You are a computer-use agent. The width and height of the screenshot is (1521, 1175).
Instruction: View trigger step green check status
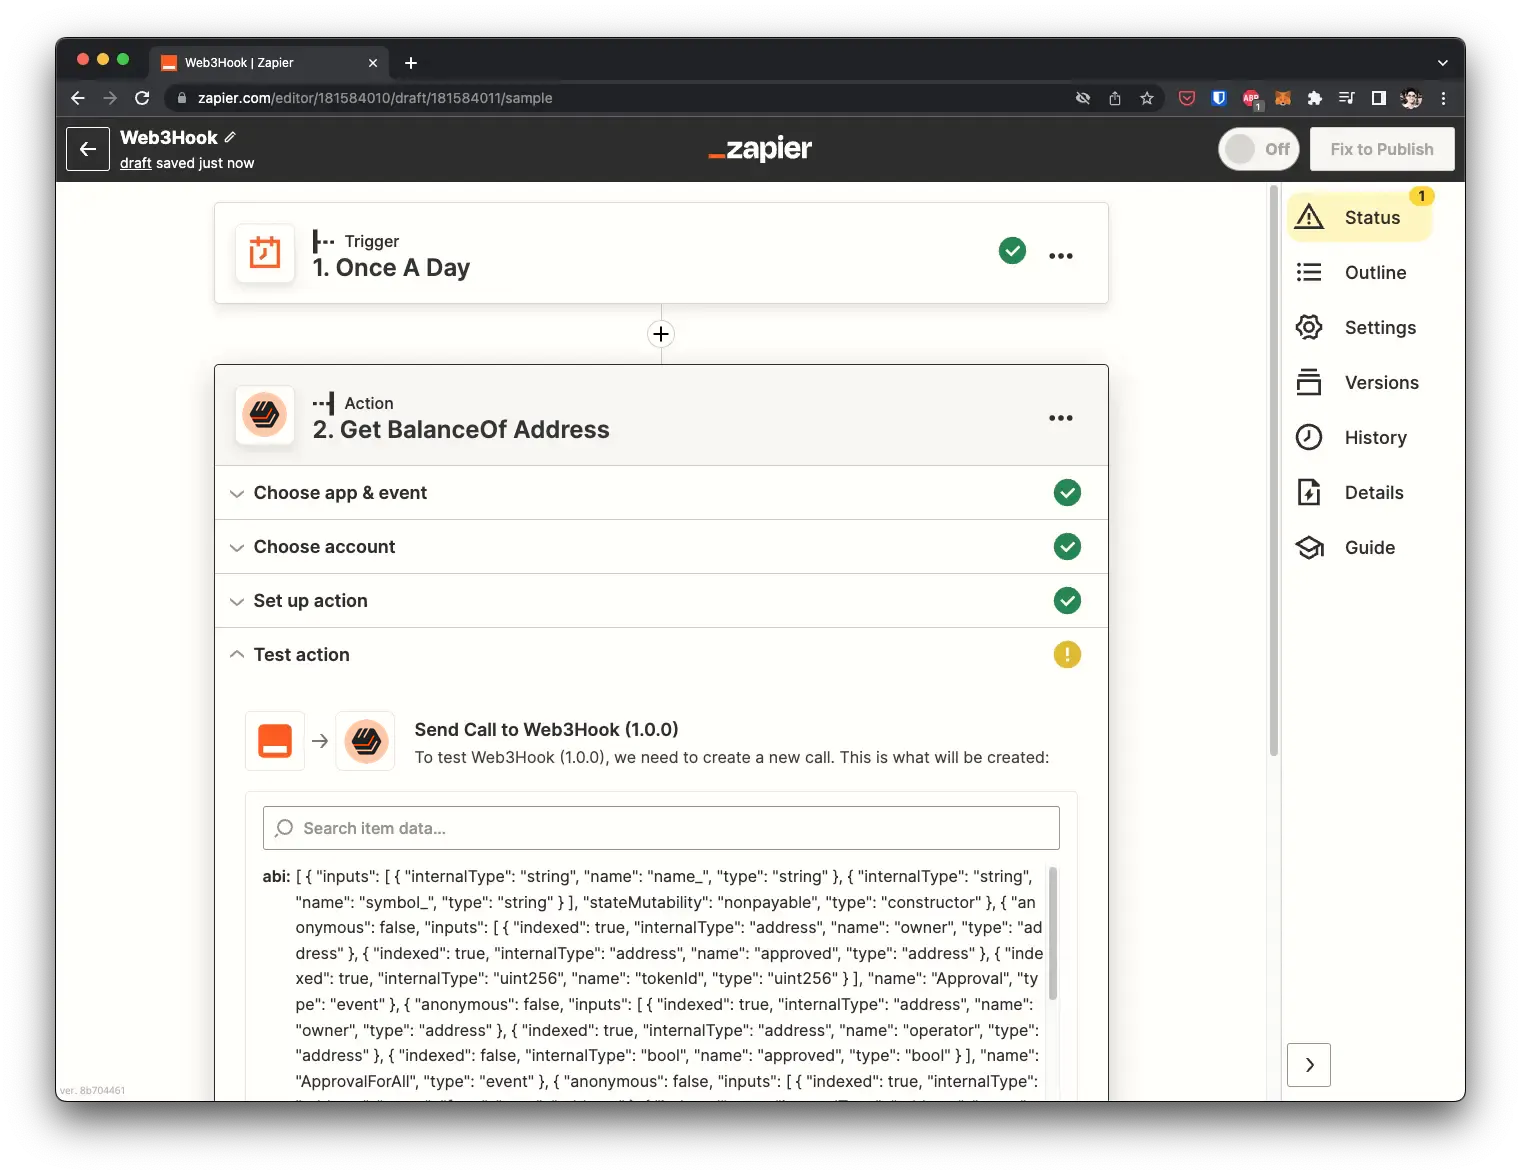(1012, 251)
